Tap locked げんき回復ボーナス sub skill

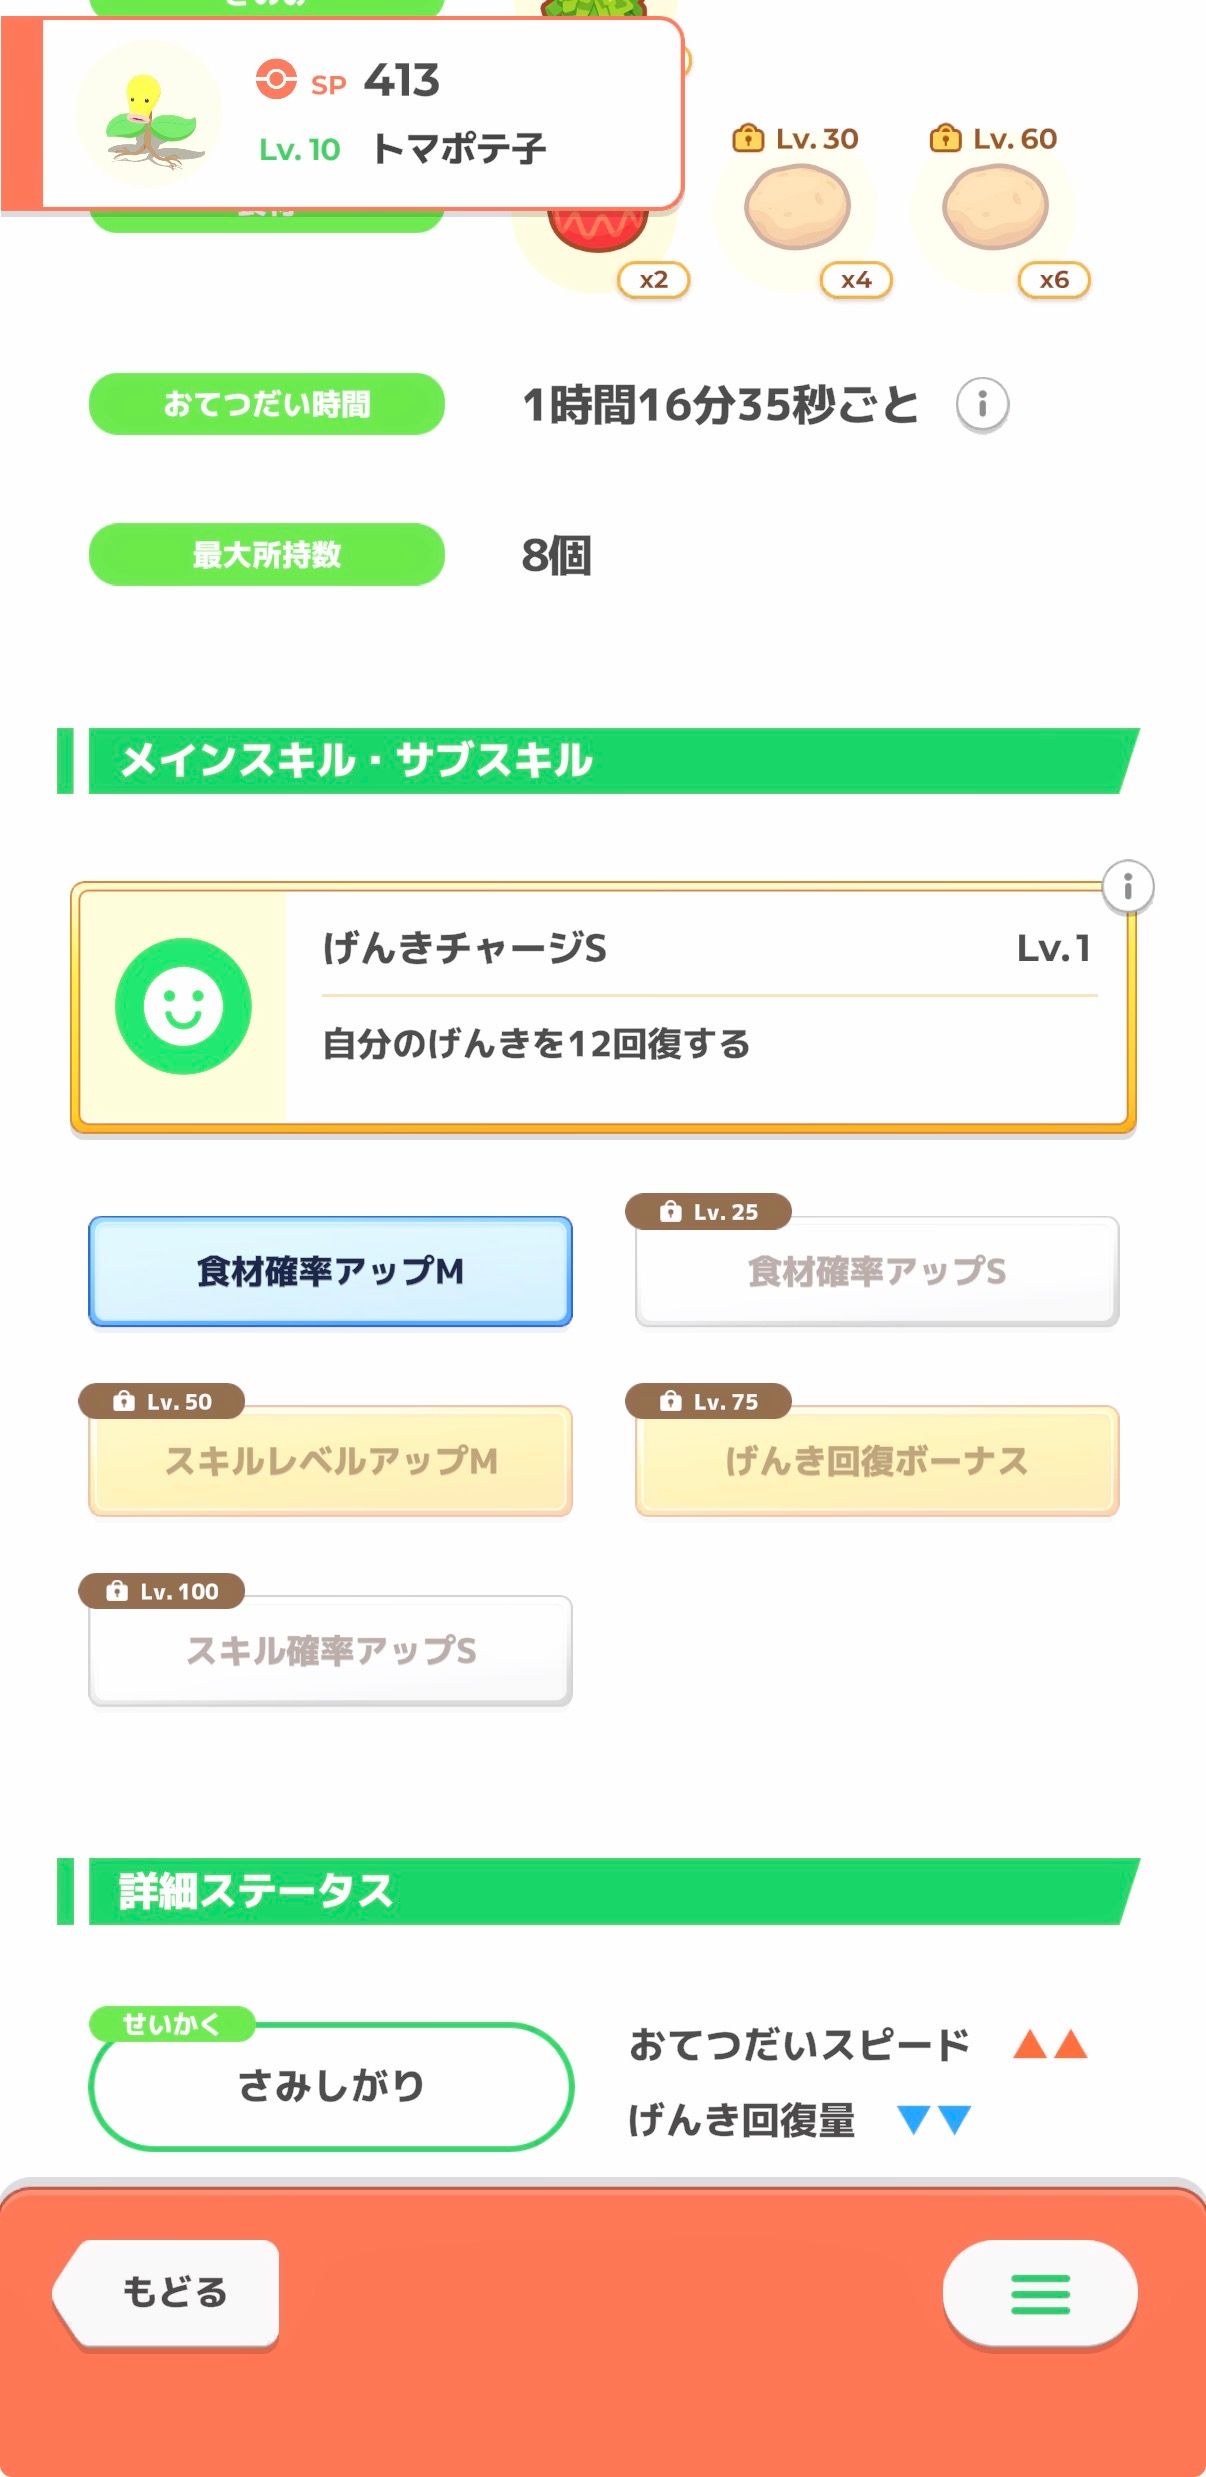877,1461
